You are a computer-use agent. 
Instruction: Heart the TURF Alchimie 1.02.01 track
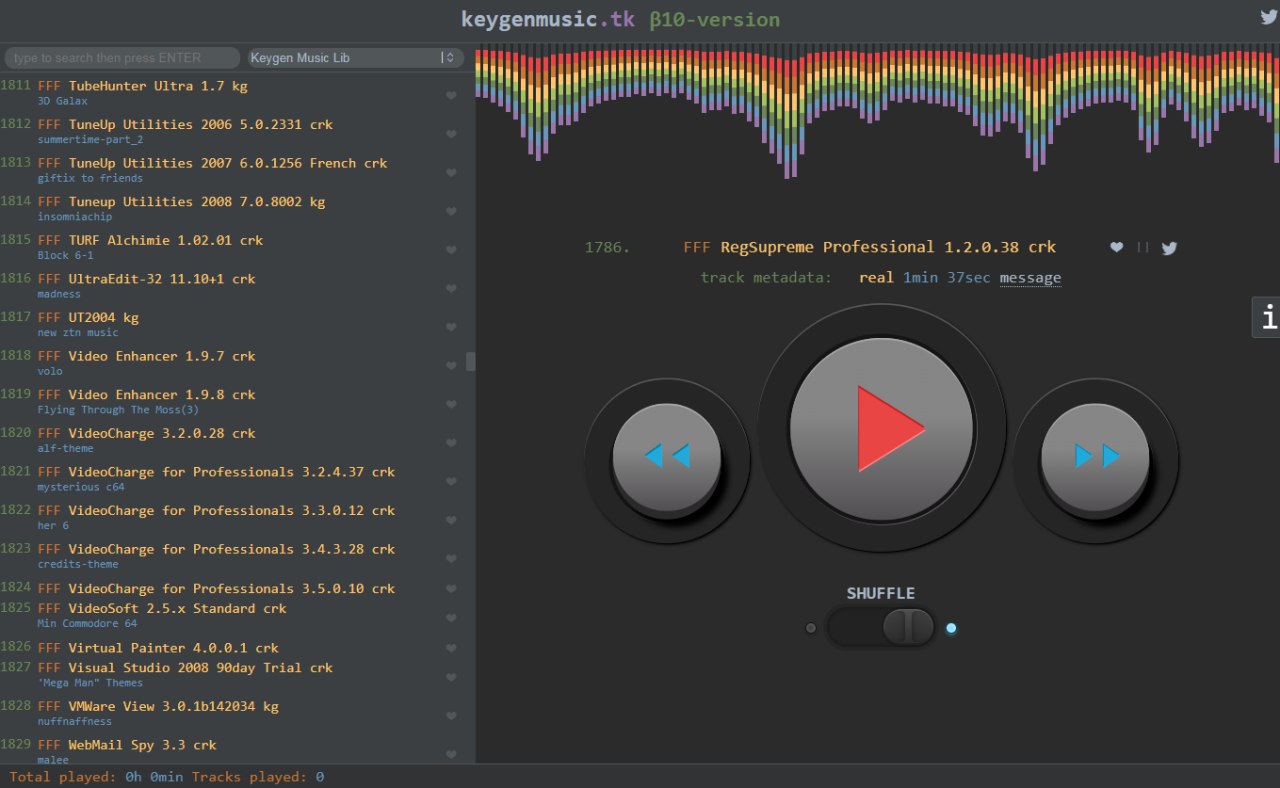pyautogui.click(x=451, y=250)
